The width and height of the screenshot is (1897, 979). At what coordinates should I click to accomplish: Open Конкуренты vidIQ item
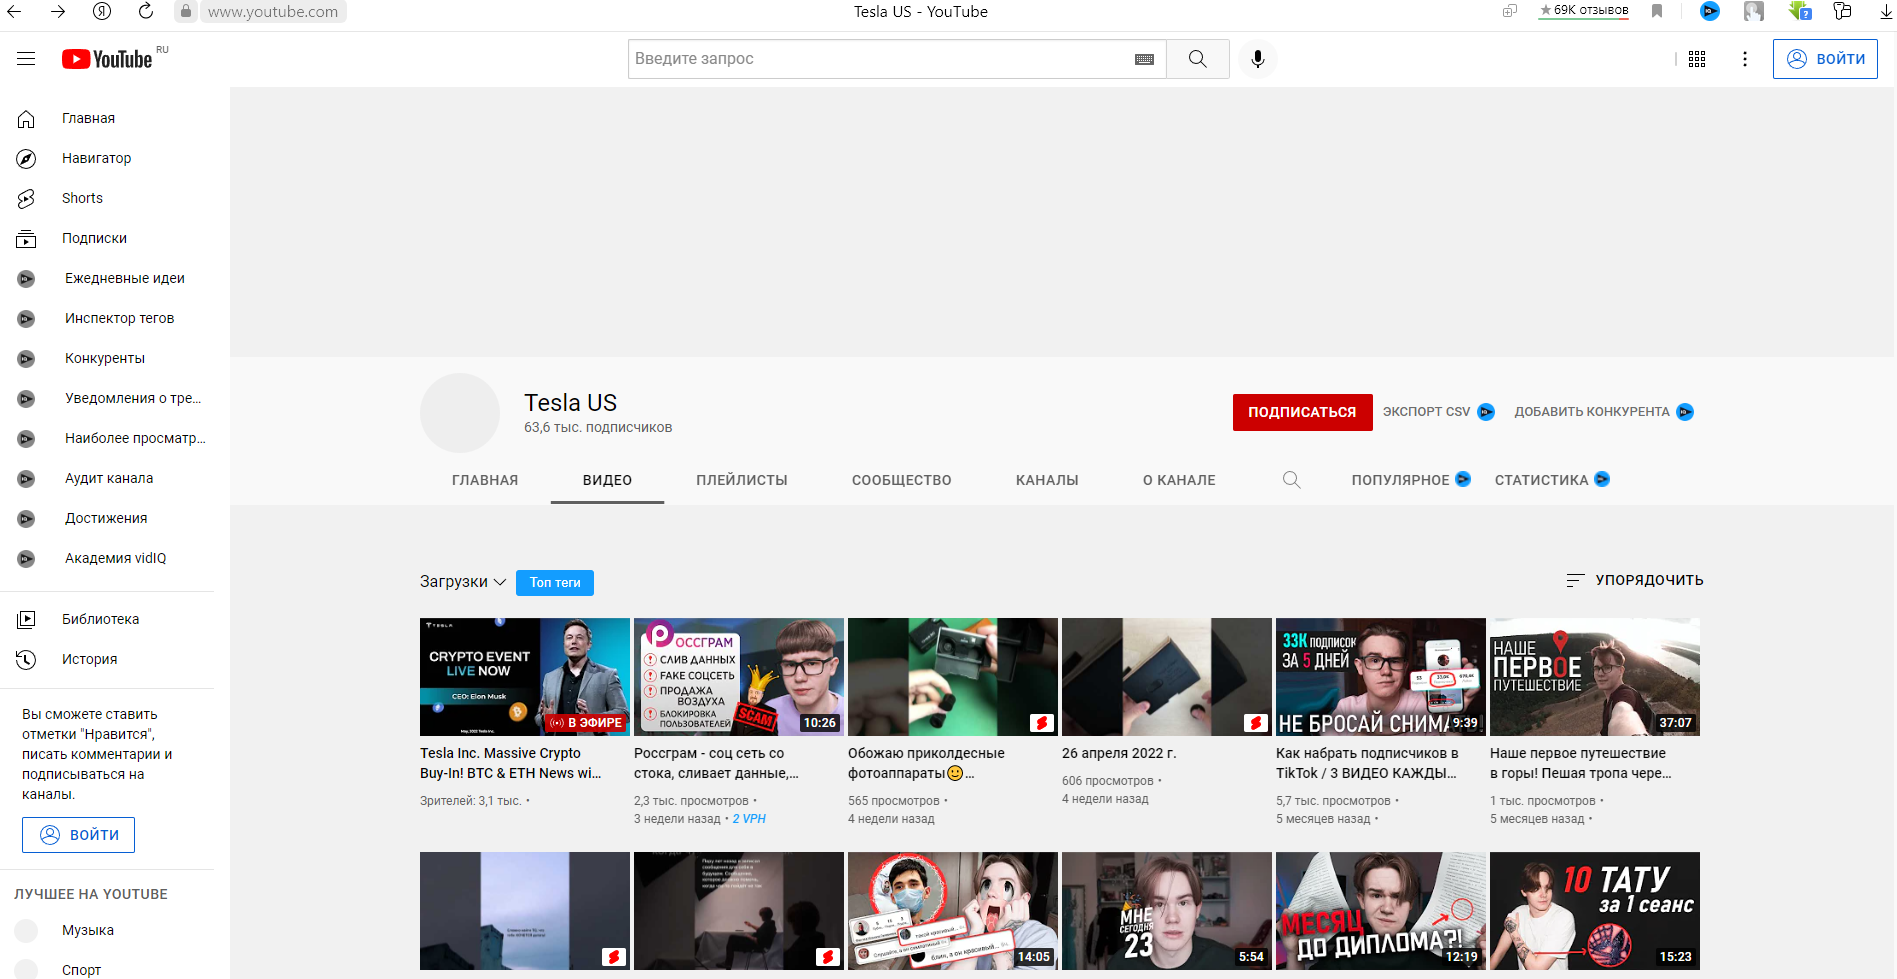pyautogui.click(x=107, y=358)
